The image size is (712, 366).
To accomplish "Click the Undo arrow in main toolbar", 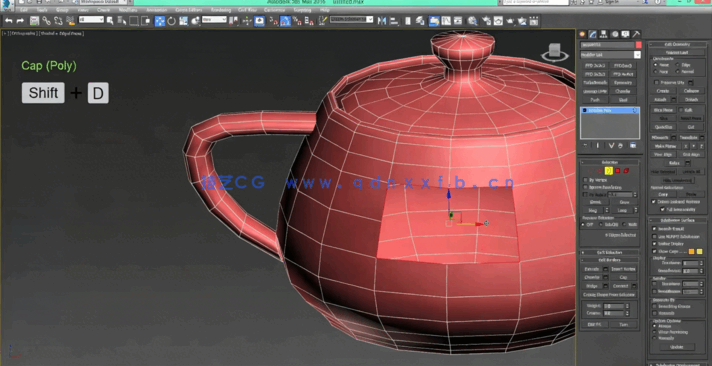I will [9, 21].
